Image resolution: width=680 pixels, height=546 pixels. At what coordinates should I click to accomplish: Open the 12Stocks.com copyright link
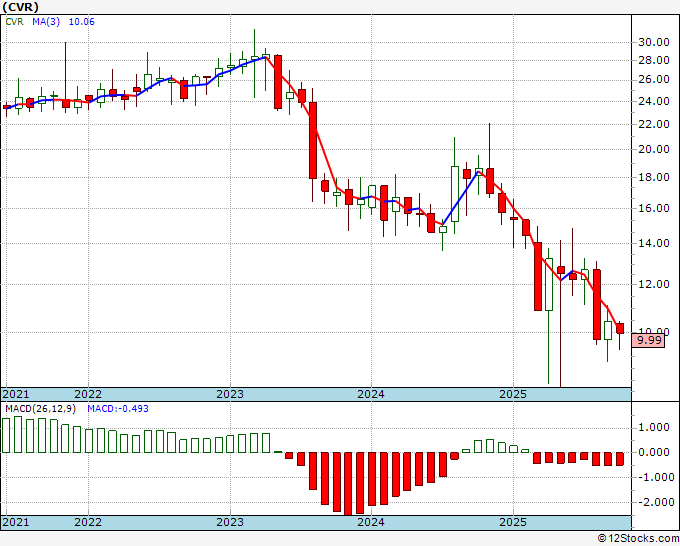[x=638, y=539]
